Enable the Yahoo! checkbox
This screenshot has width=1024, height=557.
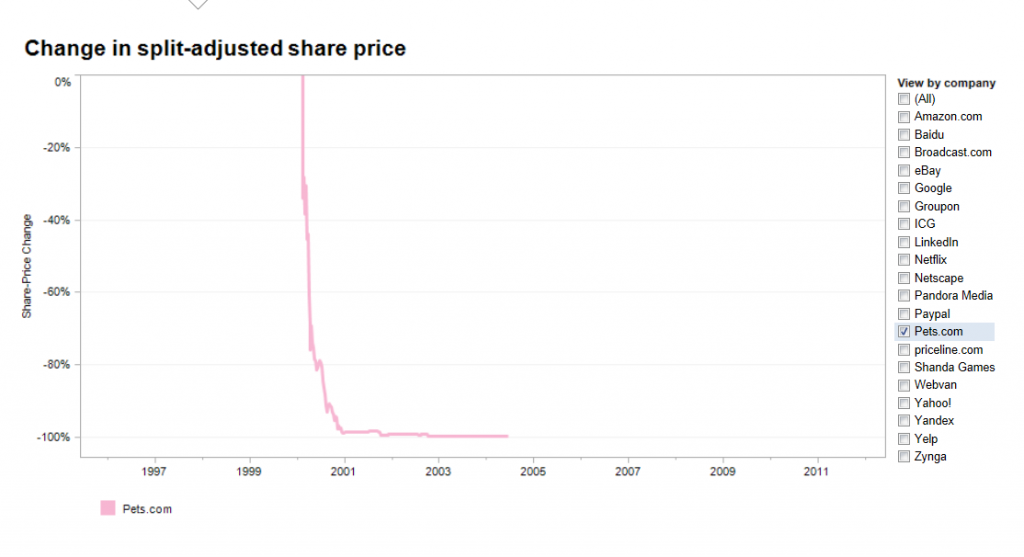click(x=904, y=403)
